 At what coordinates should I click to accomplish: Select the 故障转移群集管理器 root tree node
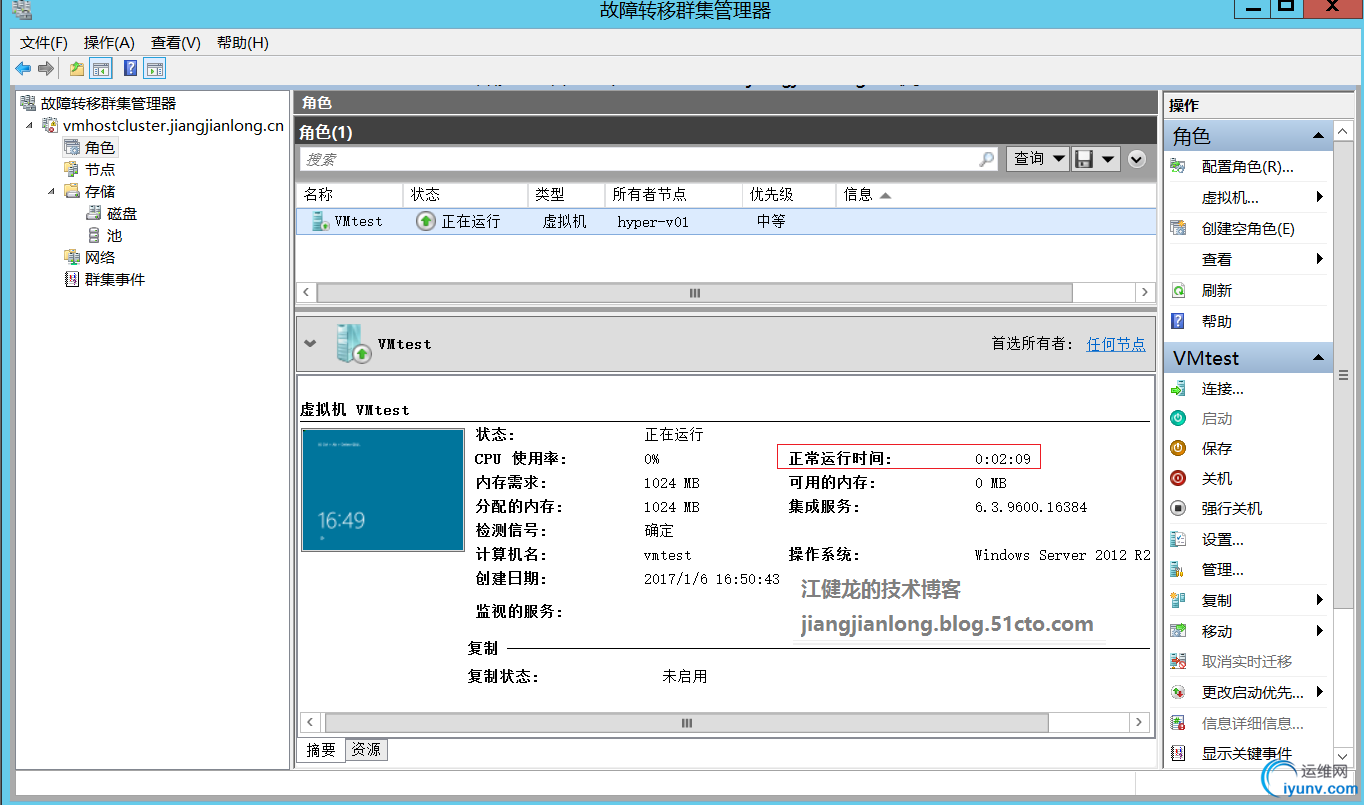(x=108, y=103)
